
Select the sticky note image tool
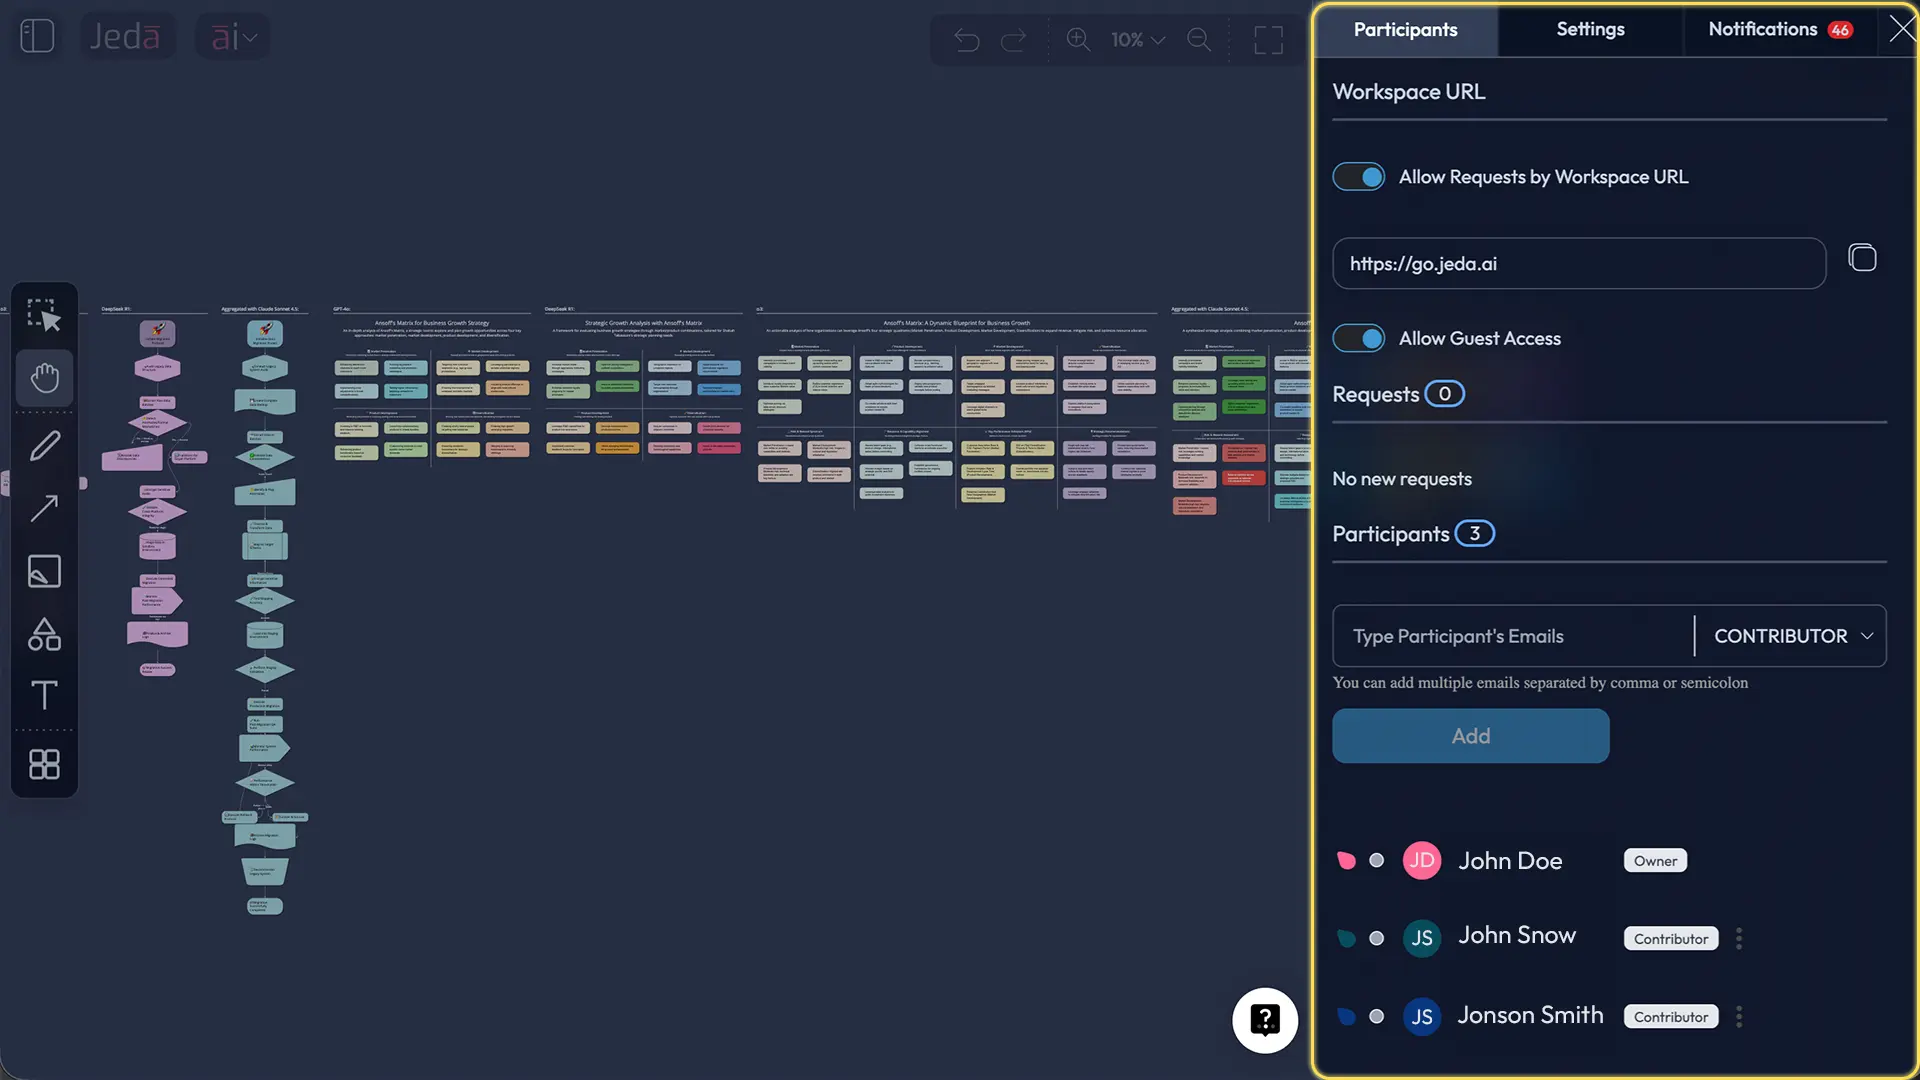click(x=44, y=571)
